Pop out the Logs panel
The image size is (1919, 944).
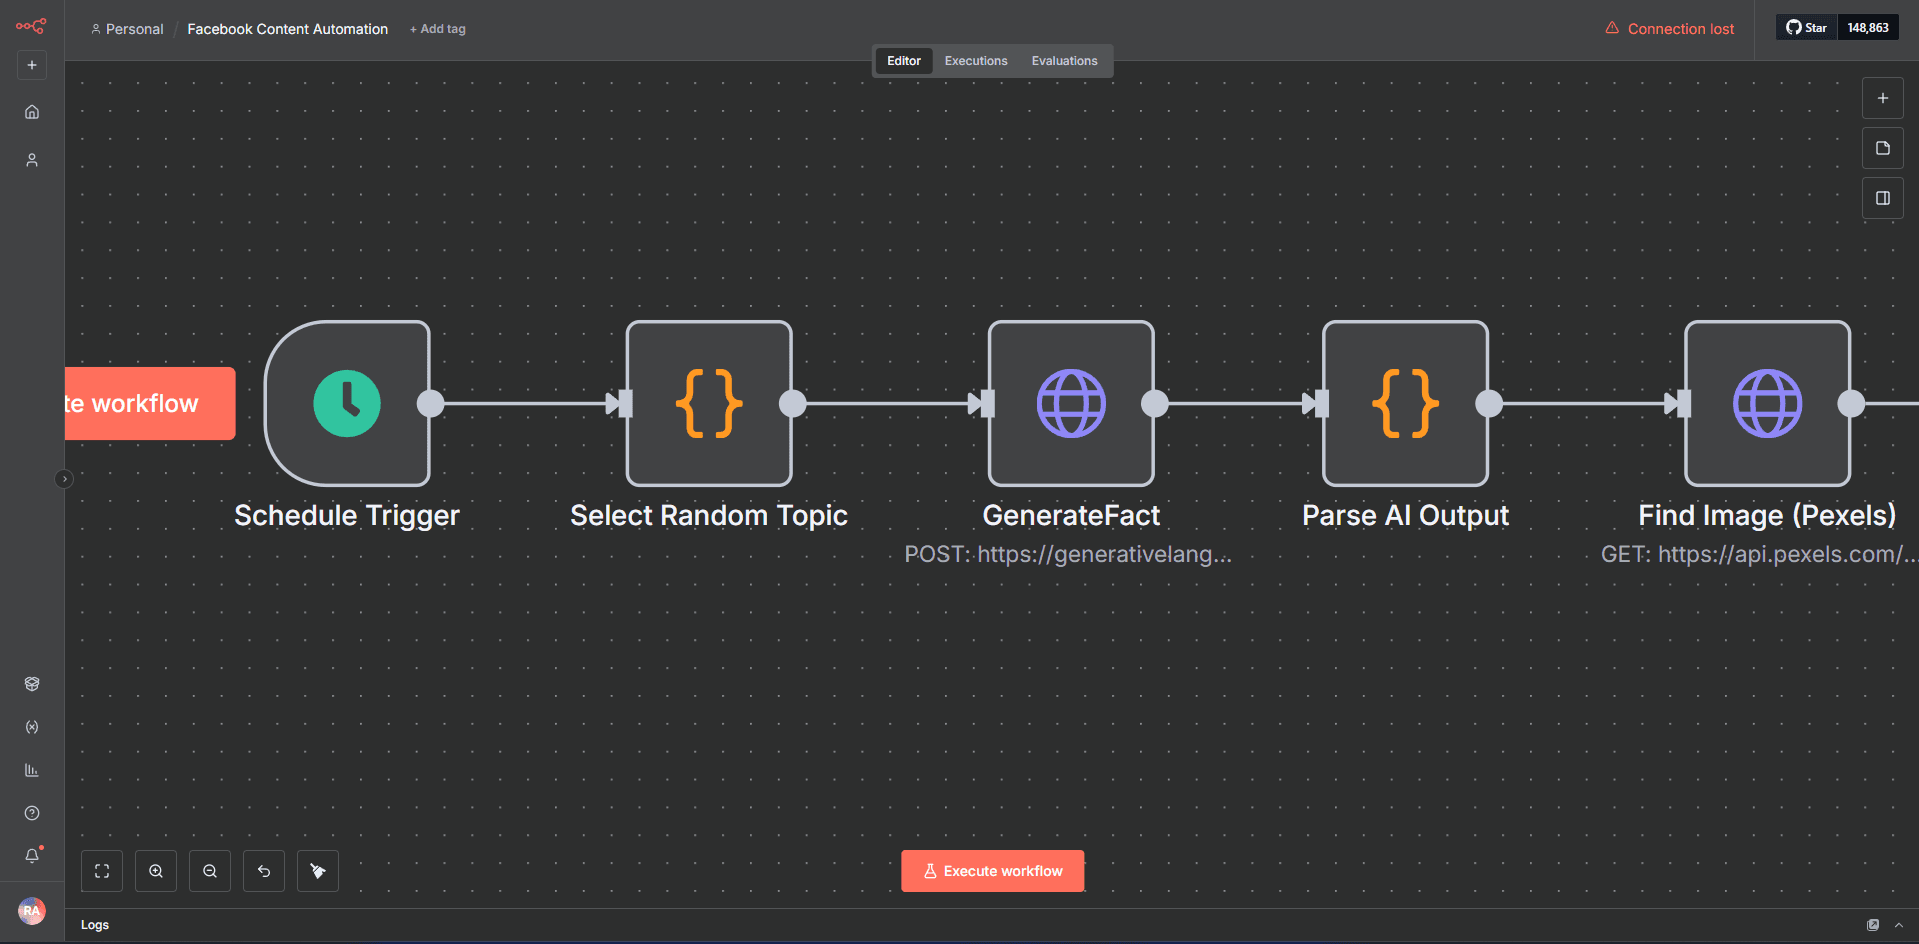[x=1873, y=925]
